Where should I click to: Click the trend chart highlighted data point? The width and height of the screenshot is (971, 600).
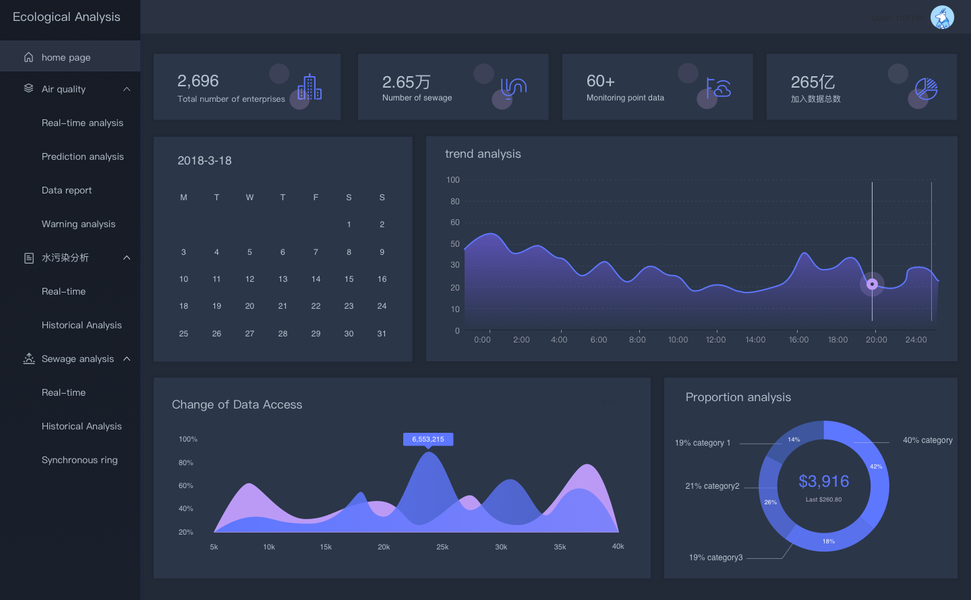tap(872, 284)
